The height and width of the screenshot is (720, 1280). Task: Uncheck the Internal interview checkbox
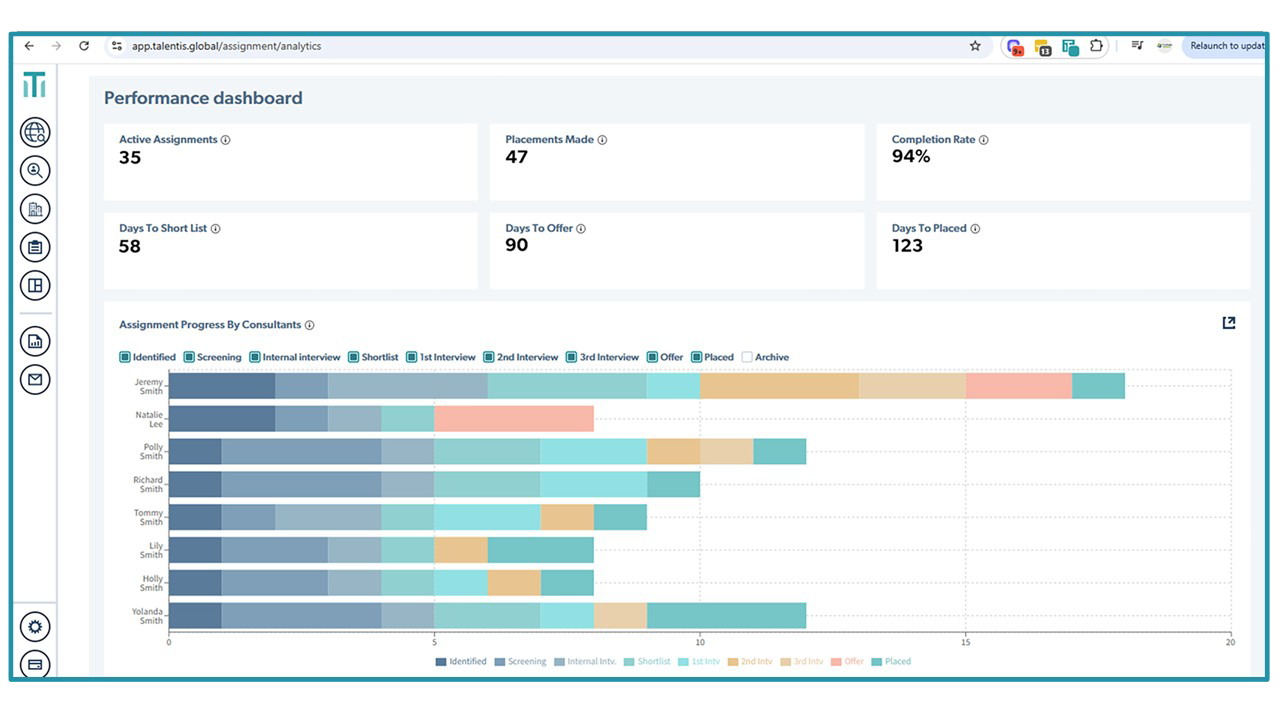click(255, 357)
